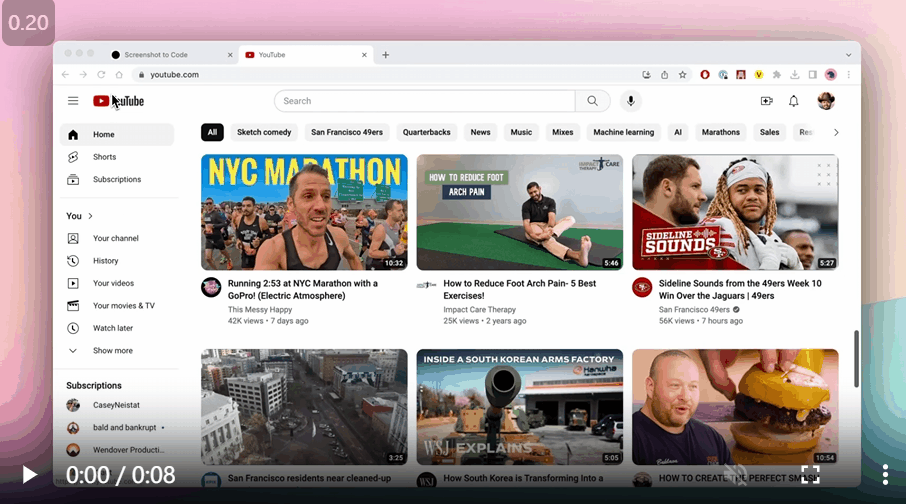Open Subscriptions in sidebar

(x=117, y=180)
